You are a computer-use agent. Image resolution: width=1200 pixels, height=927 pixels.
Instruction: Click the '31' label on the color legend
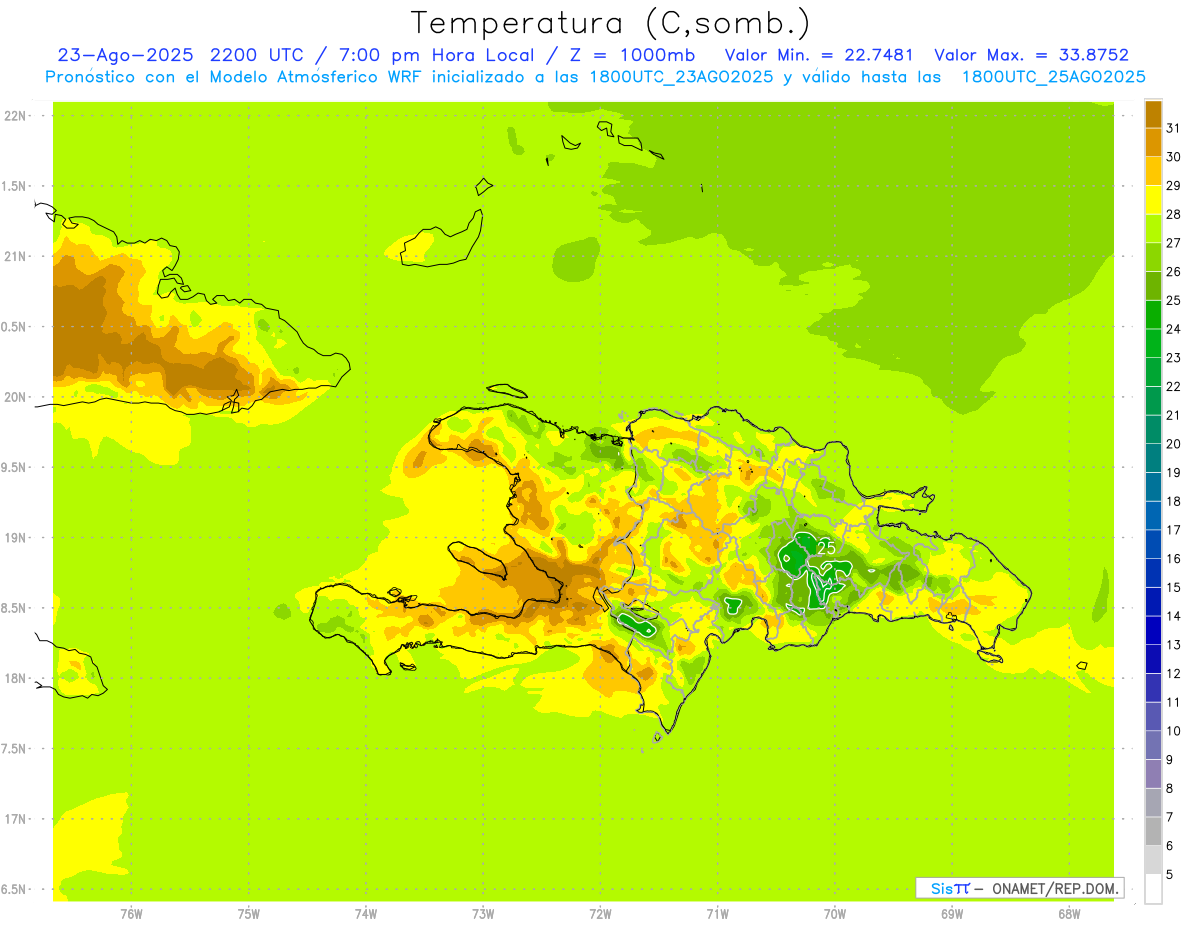pyautogui.click(x=1174, y=128)
